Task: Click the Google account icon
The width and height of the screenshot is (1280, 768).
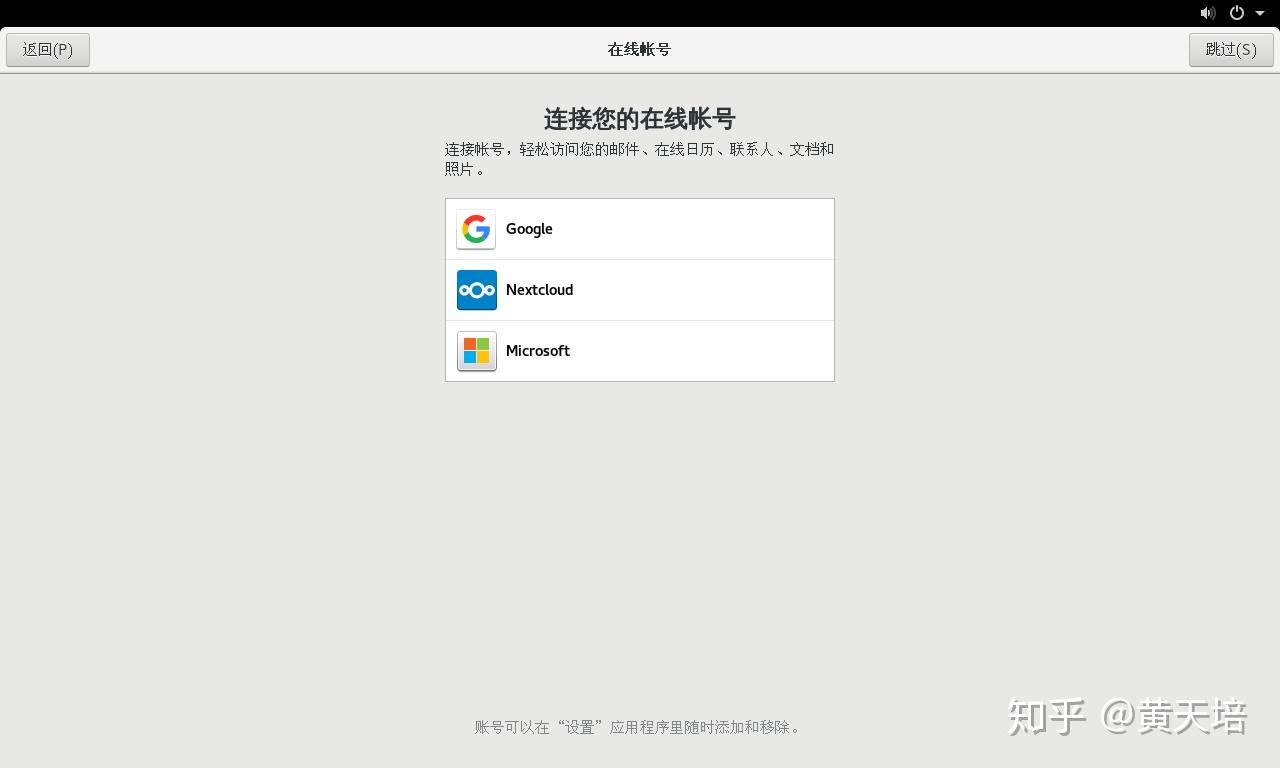Action: [x=476, y=229]
